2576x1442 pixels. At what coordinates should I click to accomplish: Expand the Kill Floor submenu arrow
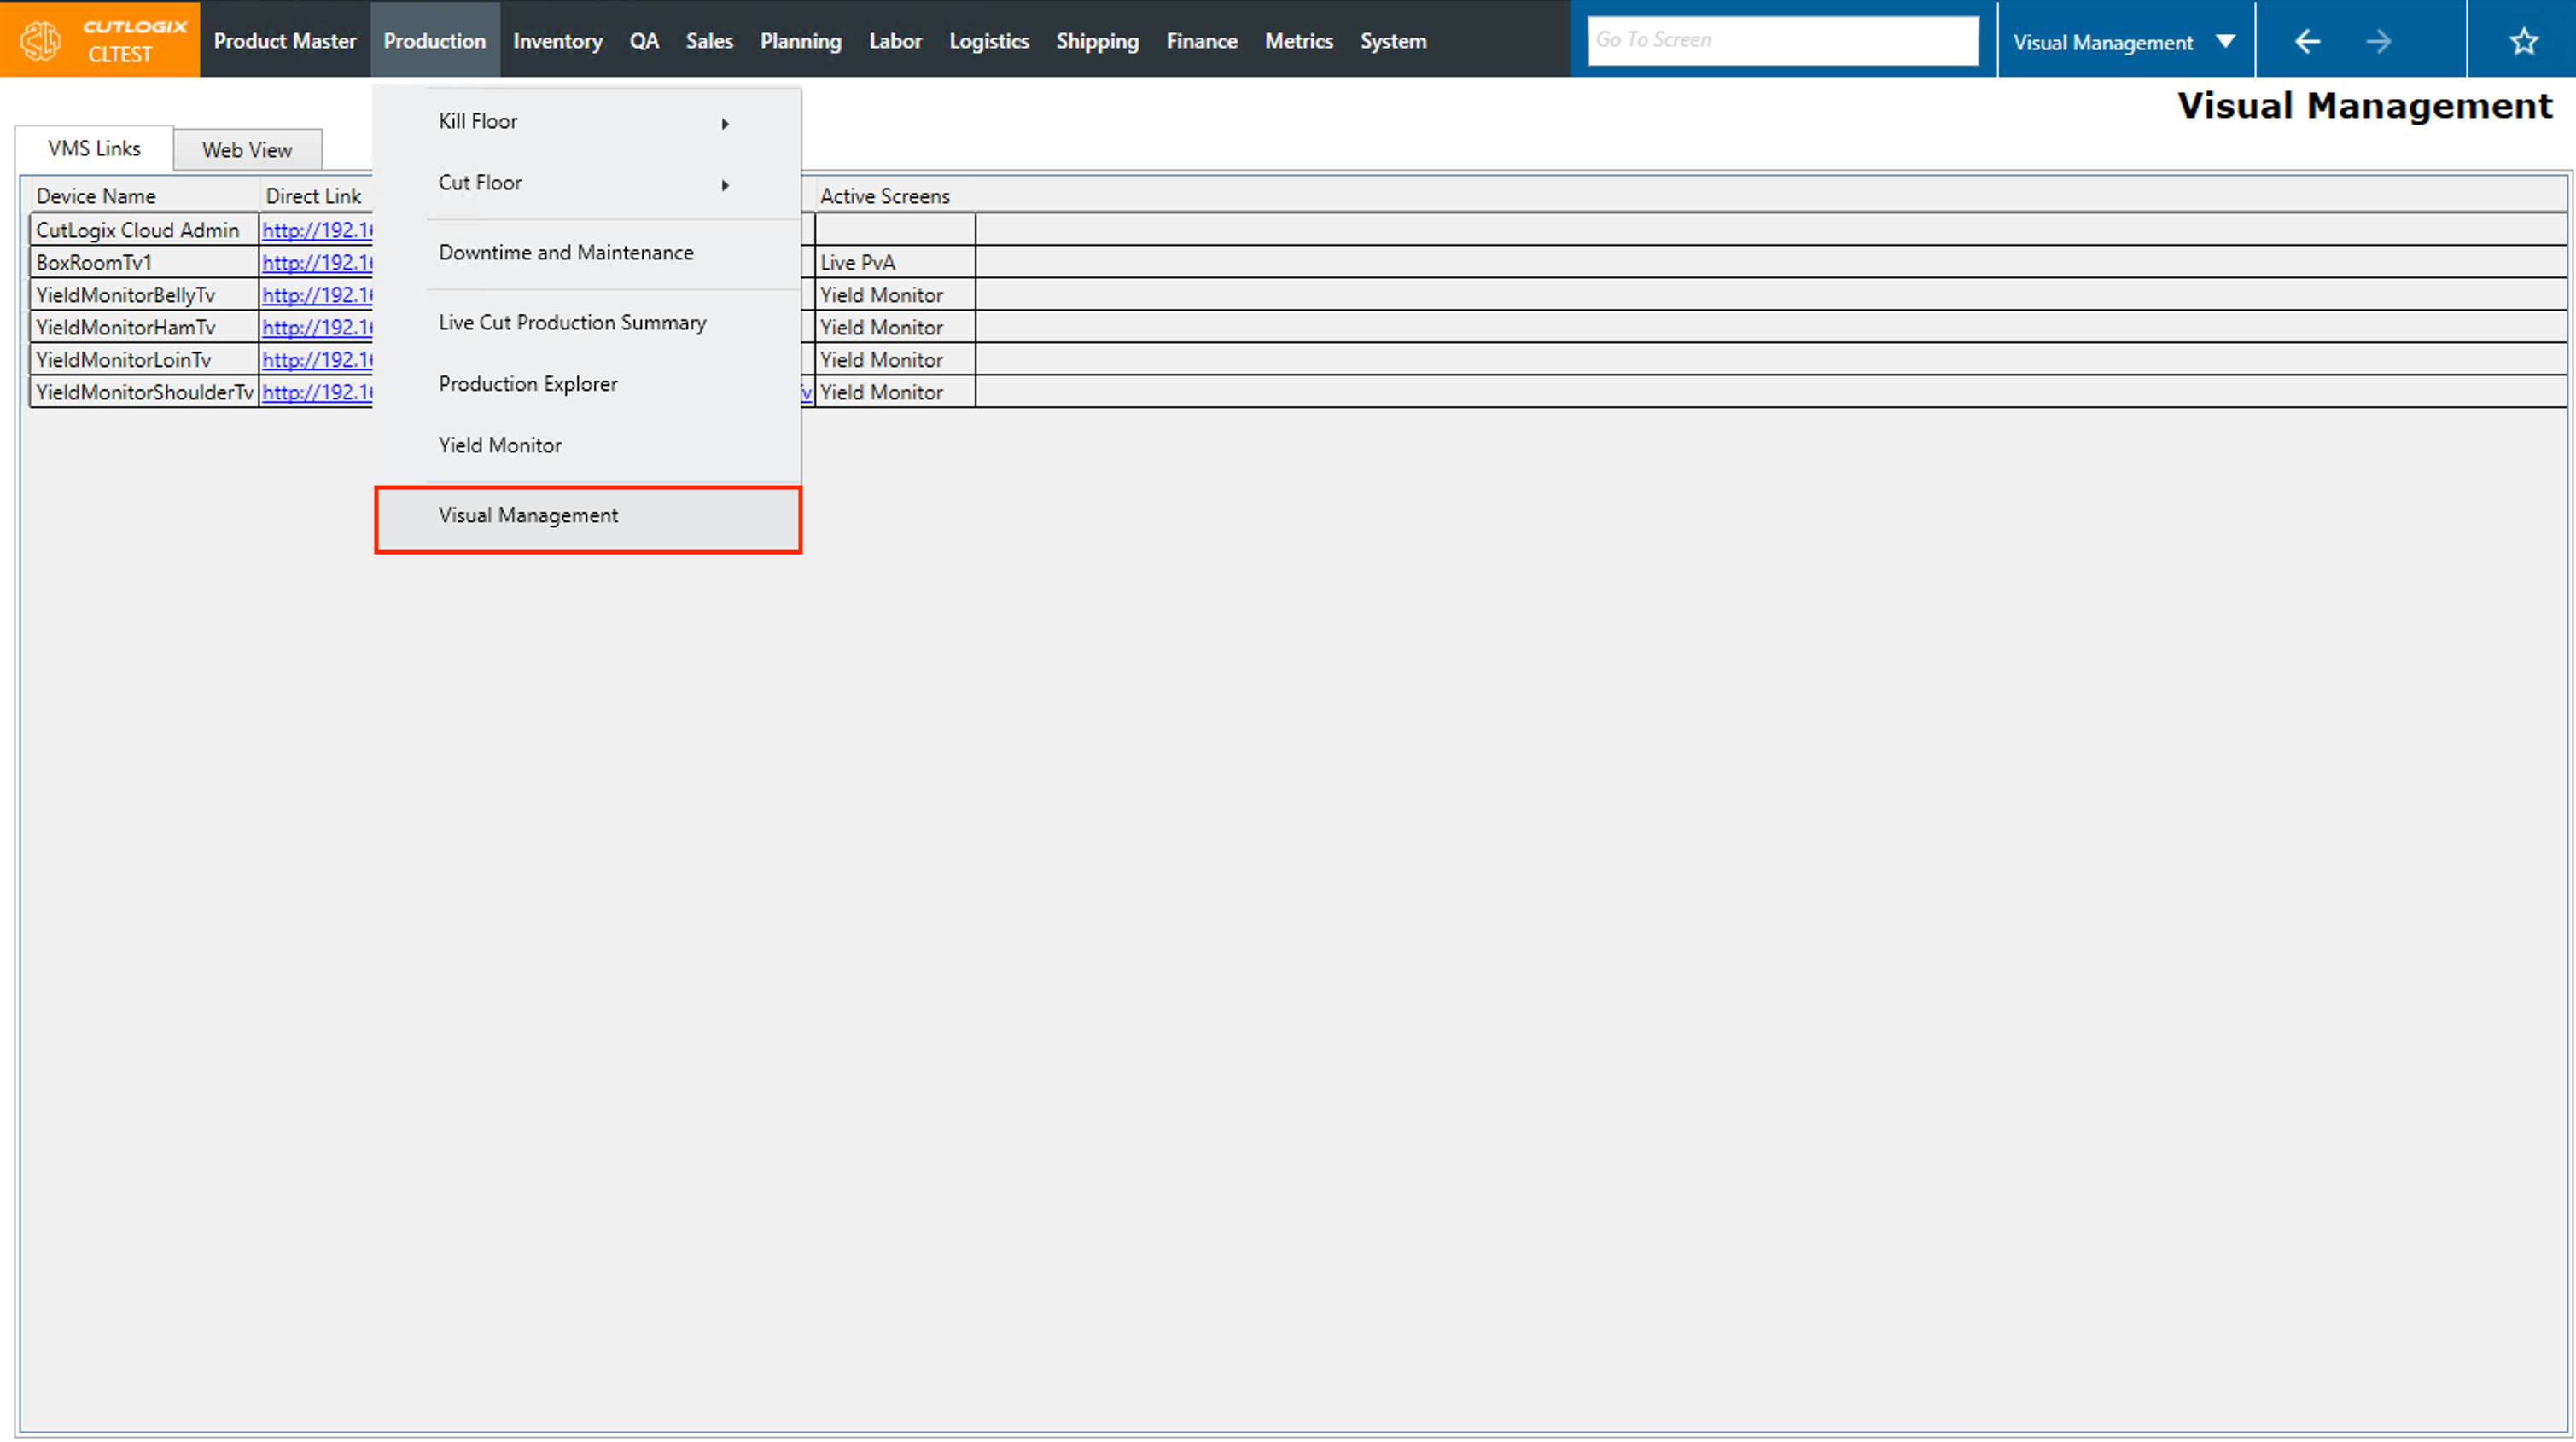click(725, 123)
